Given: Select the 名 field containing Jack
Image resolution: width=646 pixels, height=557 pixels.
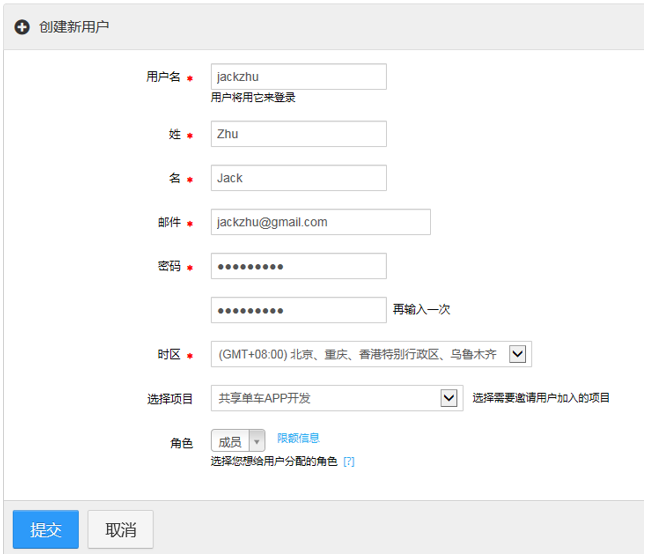Looking at the screenshot, I should 298,178.
